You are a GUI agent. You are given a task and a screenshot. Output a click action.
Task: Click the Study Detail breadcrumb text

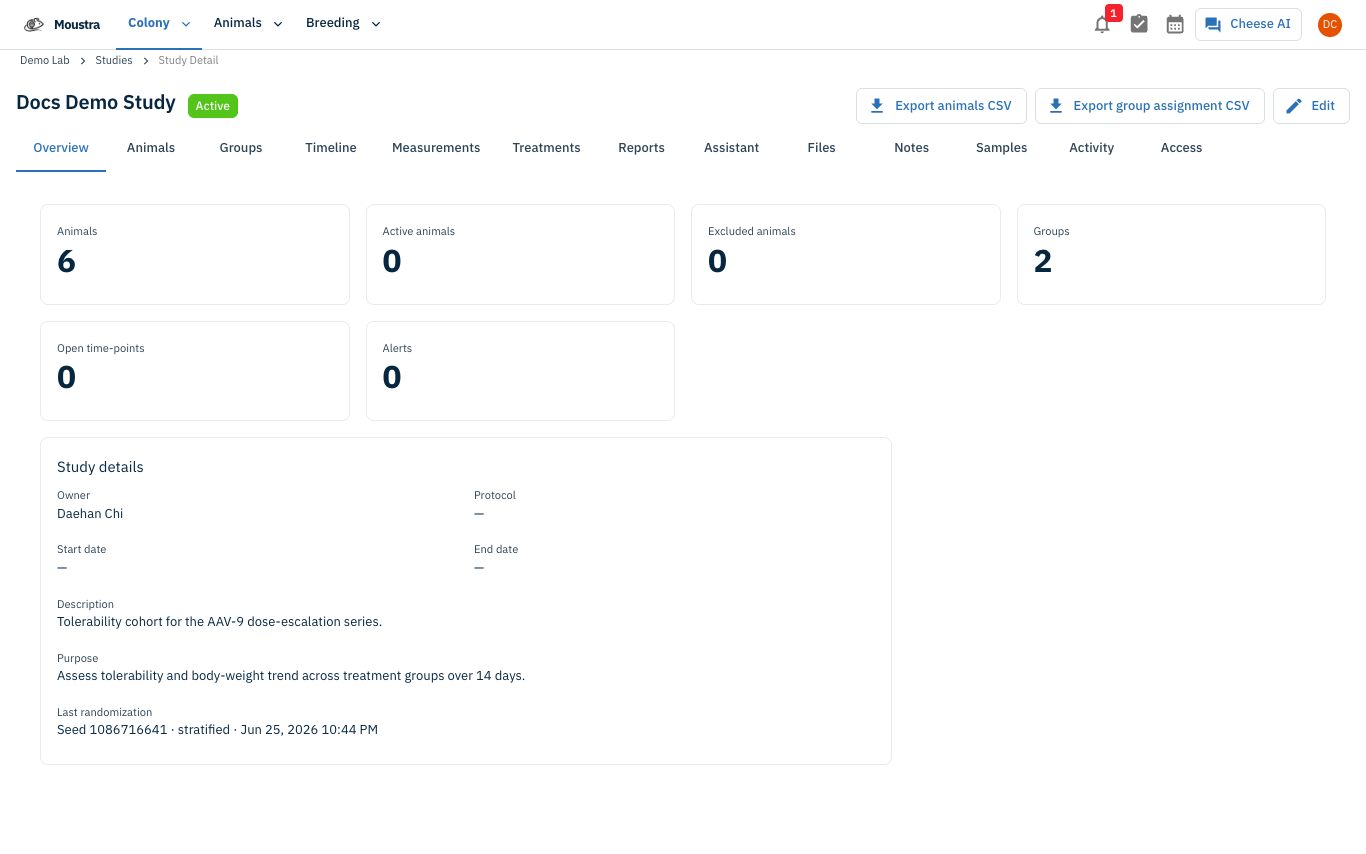[188, 61]
